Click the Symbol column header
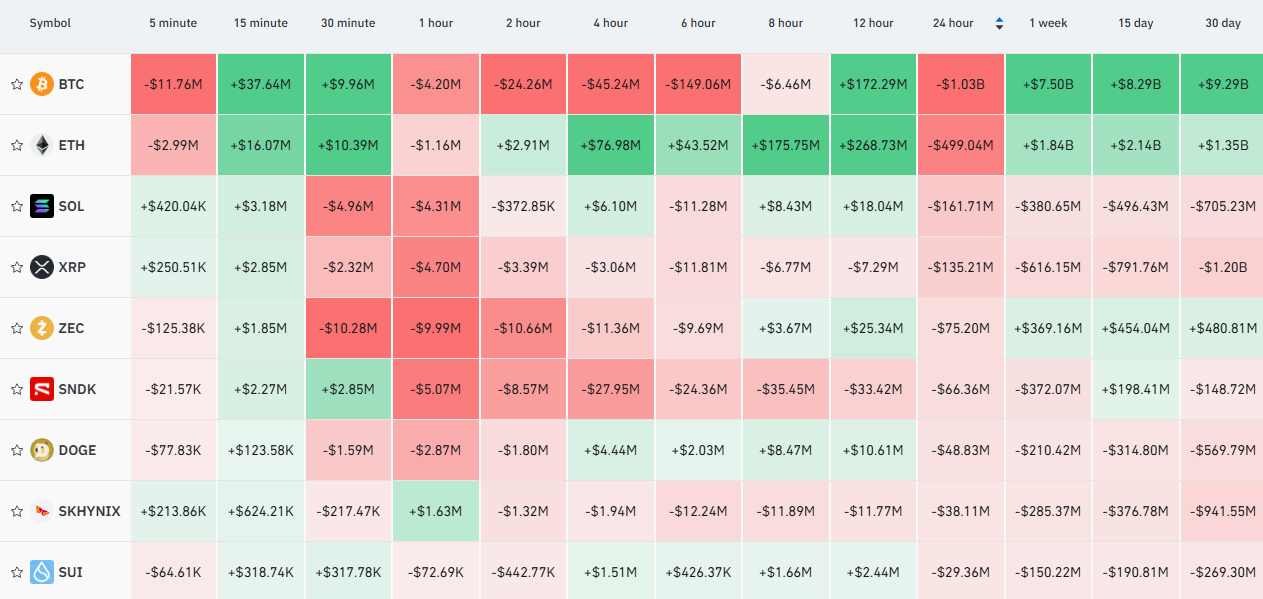The height and width of the screenshot is (599, 1263). click(x=50, y=23)
